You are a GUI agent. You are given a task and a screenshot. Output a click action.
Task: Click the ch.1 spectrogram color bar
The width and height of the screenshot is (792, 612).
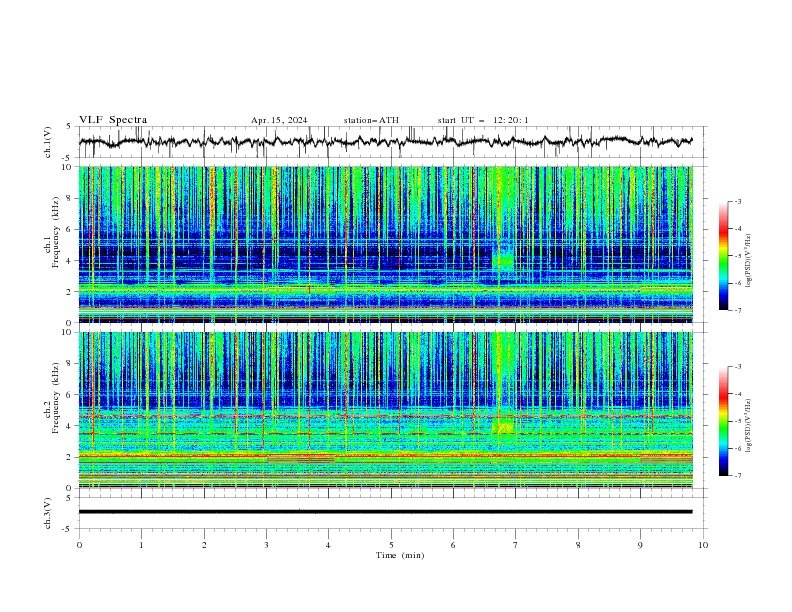tap(723, 255)
